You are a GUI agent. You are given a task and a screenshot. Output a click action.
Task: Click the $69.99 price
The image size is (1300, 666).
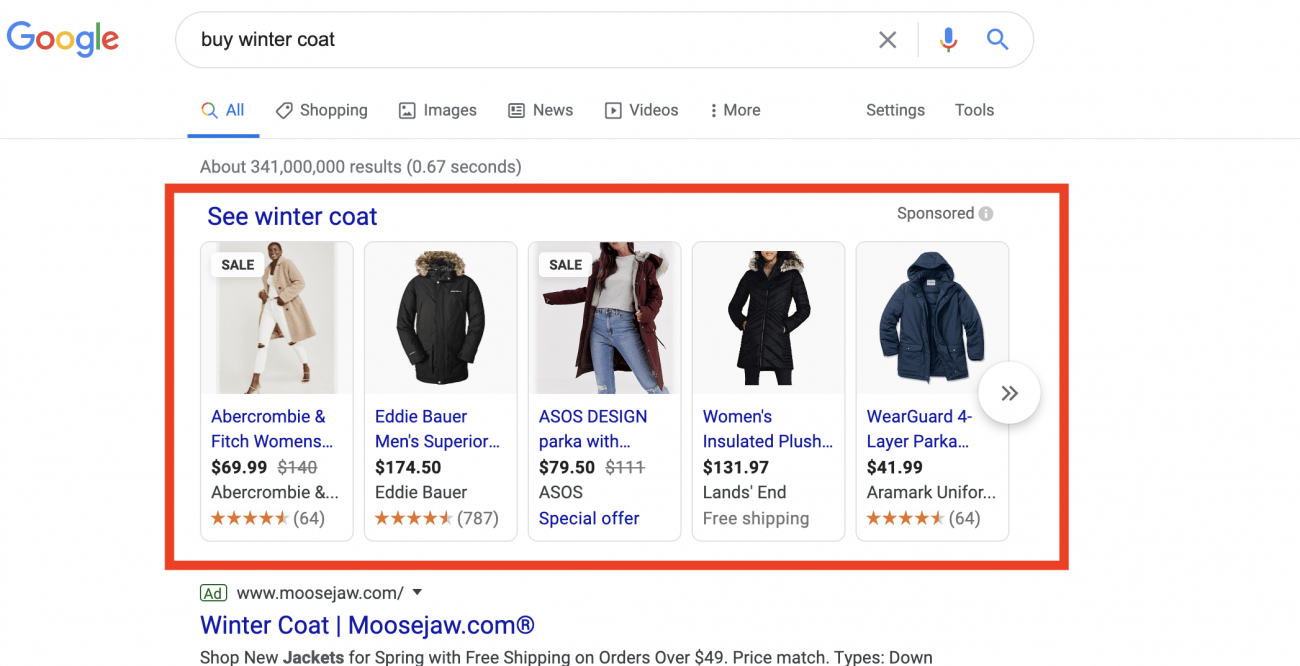pos(239,467)
